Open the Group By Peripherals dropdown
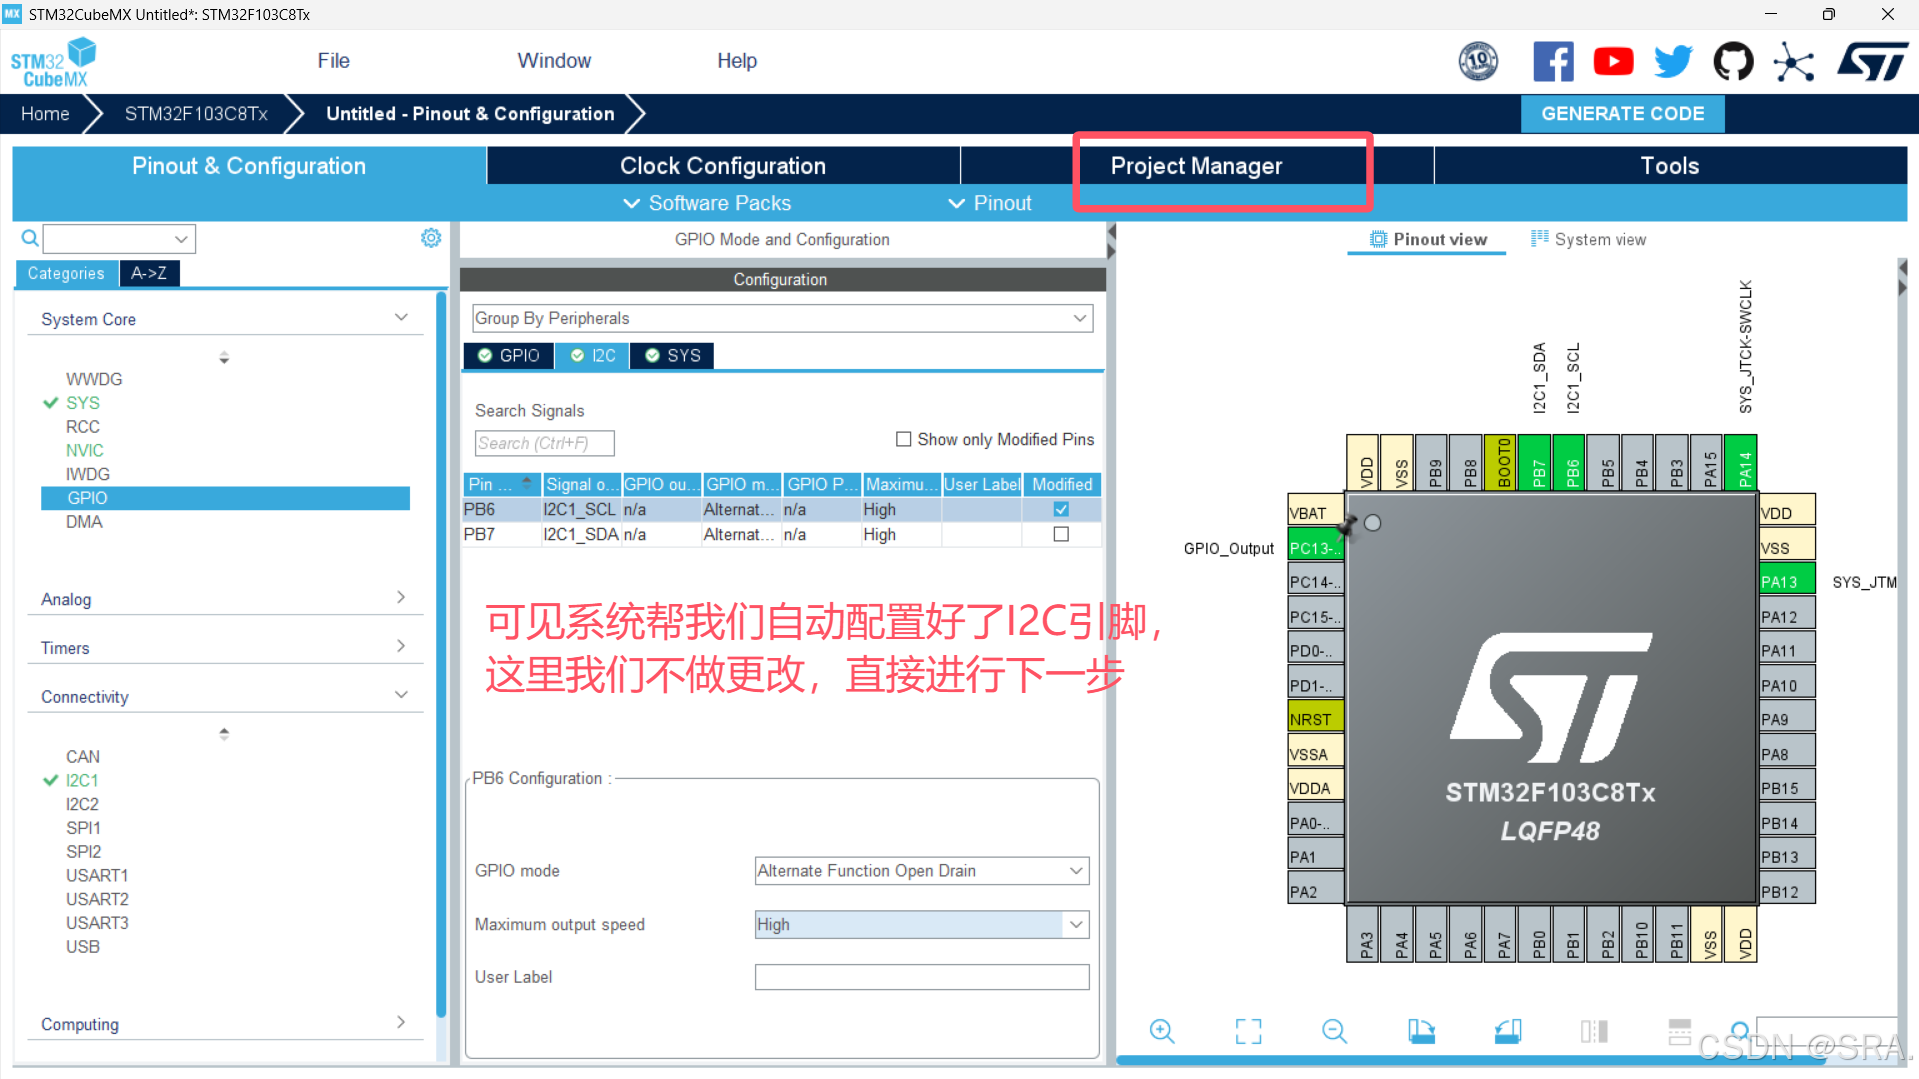The image size is (1919, 1079). click(x=1079, y=318)
